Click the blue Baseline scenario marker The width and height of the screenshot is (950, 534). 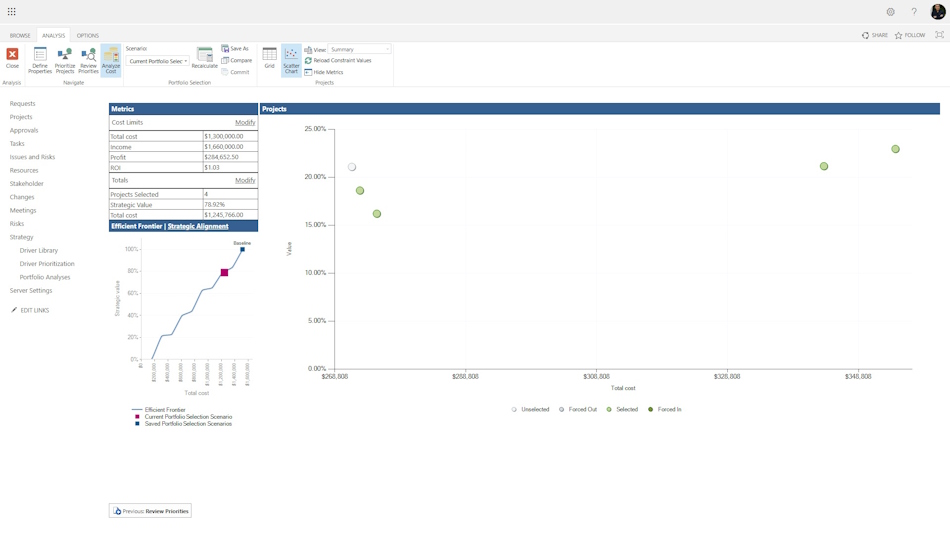click(x=242, y=249)
